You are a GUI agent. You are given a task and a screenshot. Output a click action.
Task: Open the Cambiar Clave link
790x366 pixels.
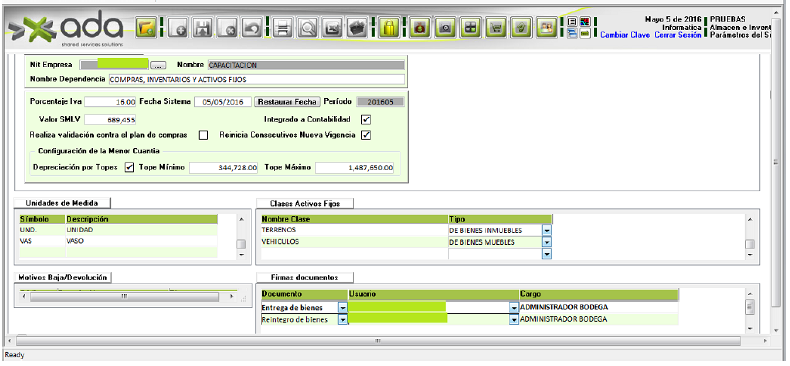coord(625,35)
